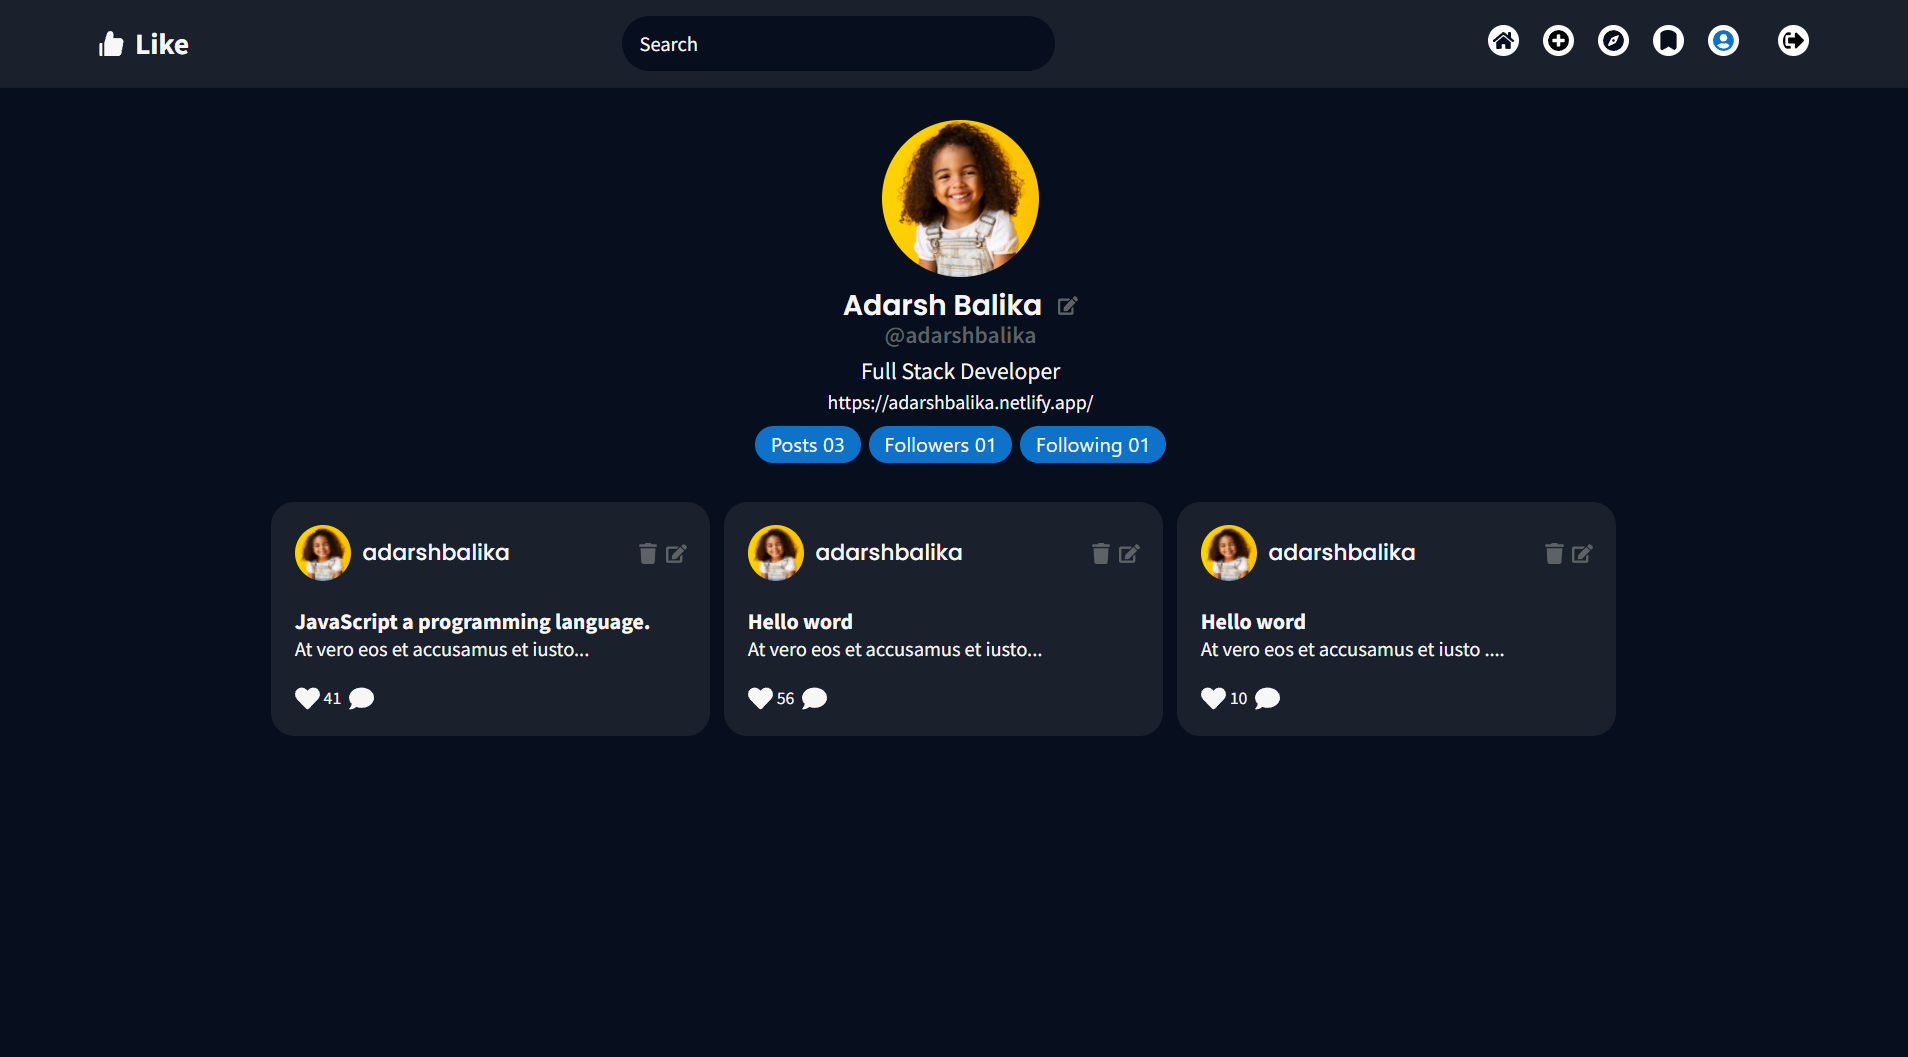The width and height of the screenshot is (1908, 1057).
Task: Open comments on post with 56 likes
Action: coord(815,698)
